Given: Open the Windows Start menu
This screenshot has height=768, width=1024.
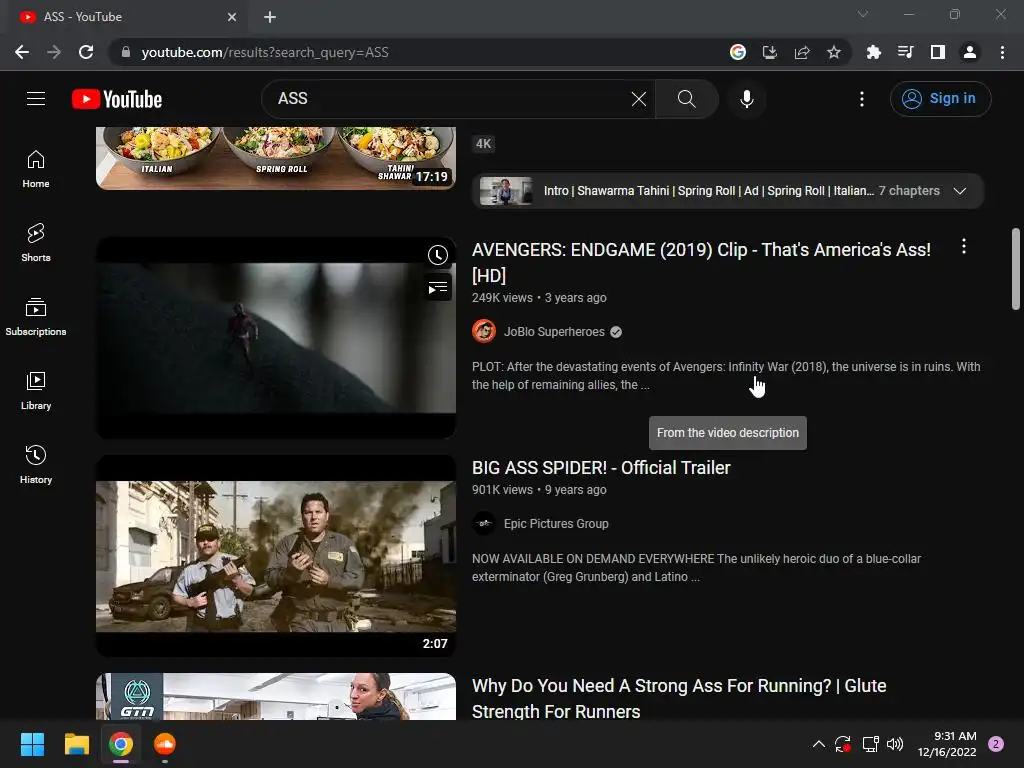Looking at the screenshot, I should coord(32,744).
